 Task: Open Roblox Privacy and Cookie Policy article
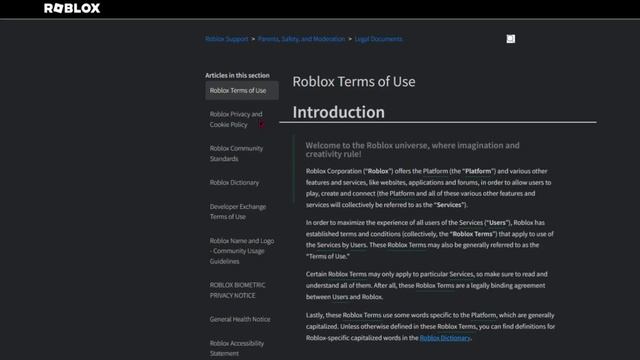point(236,119)
